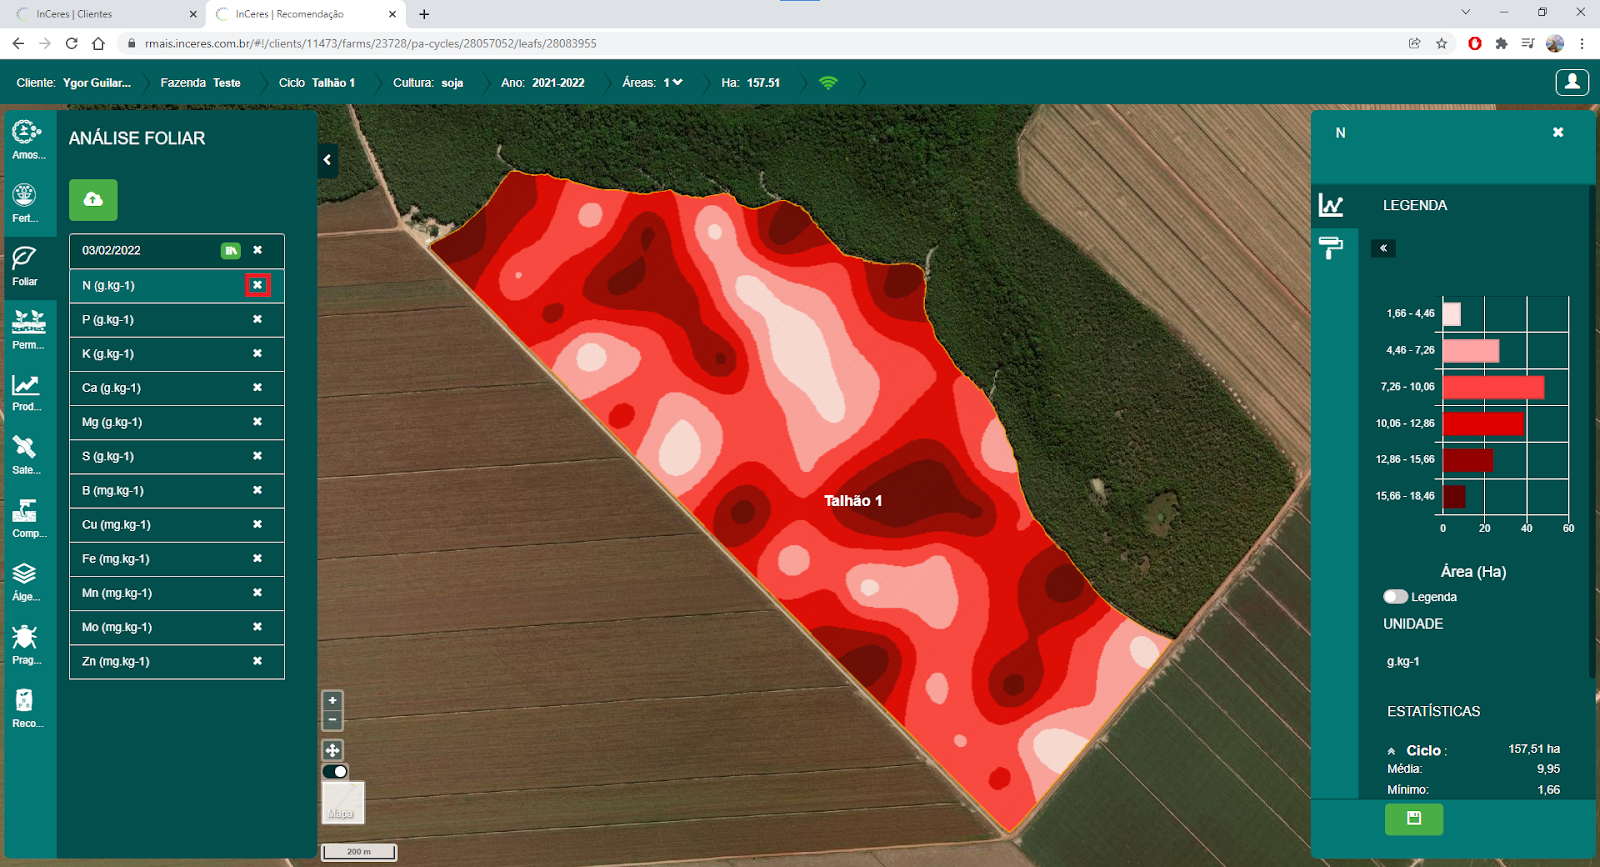
Task: Remove the N (g.kg-1) layer
Action: pos(258,285)
